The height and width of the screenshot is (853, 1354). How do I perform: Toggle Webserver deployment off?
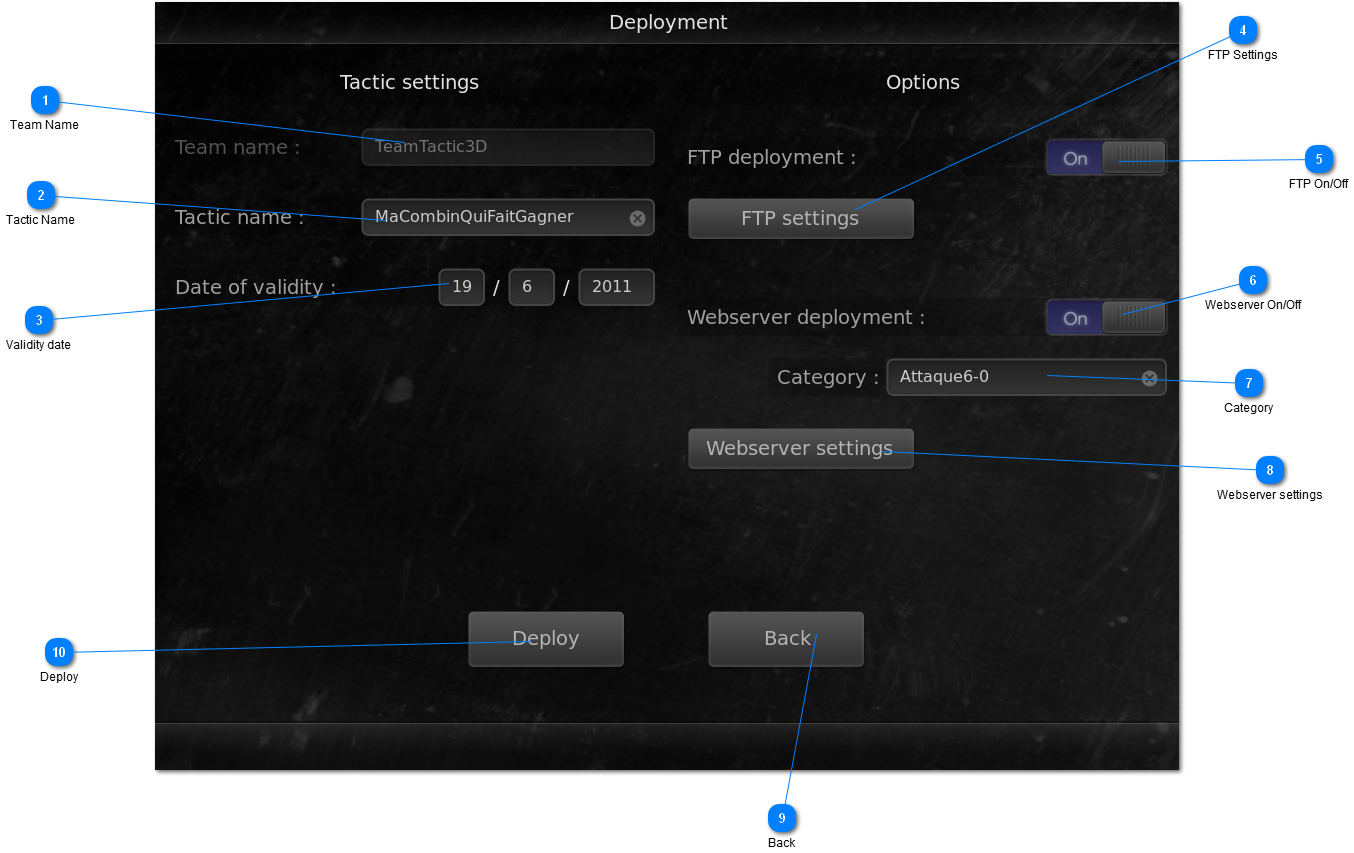tap(1133, 317)
